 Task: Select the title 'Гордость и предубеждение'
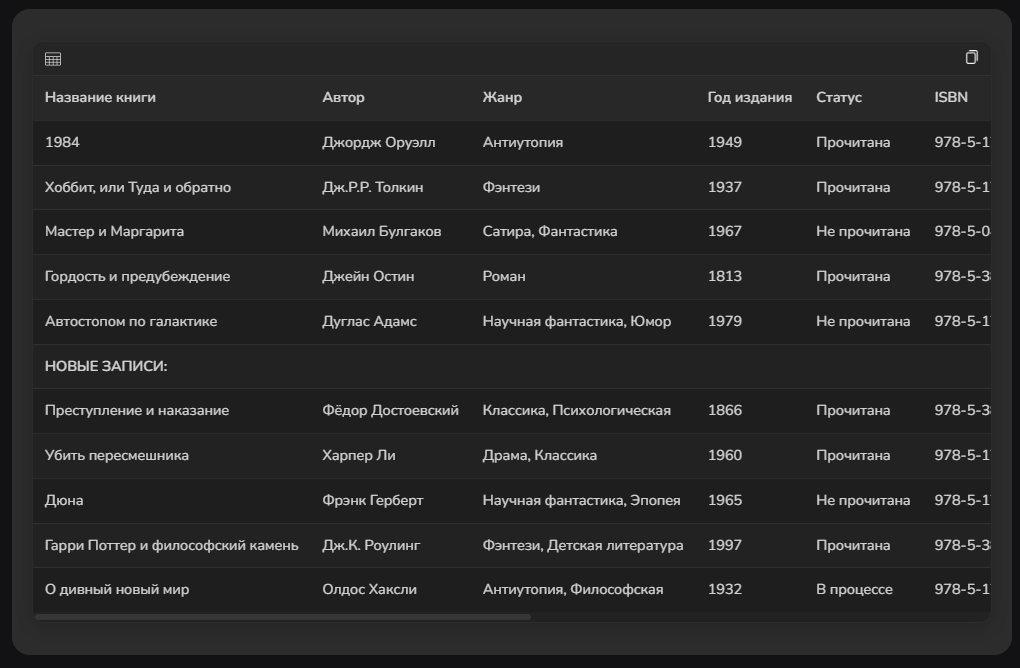click(x=137, y=276)
